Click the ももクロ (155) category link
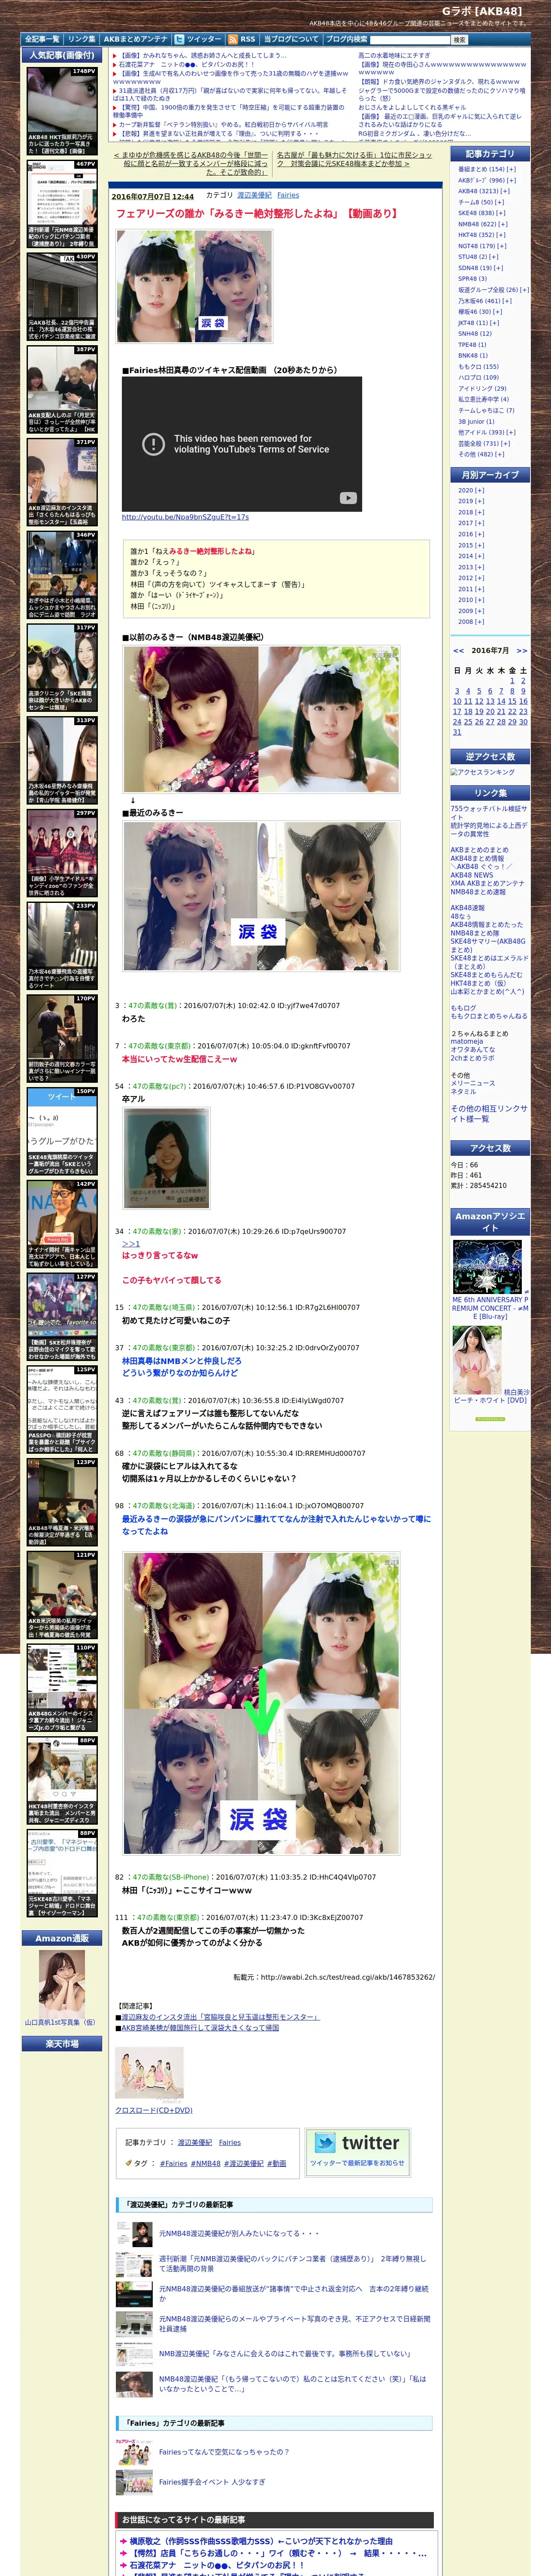Viewport: 551px width, 2576px height. click(478, 367)
